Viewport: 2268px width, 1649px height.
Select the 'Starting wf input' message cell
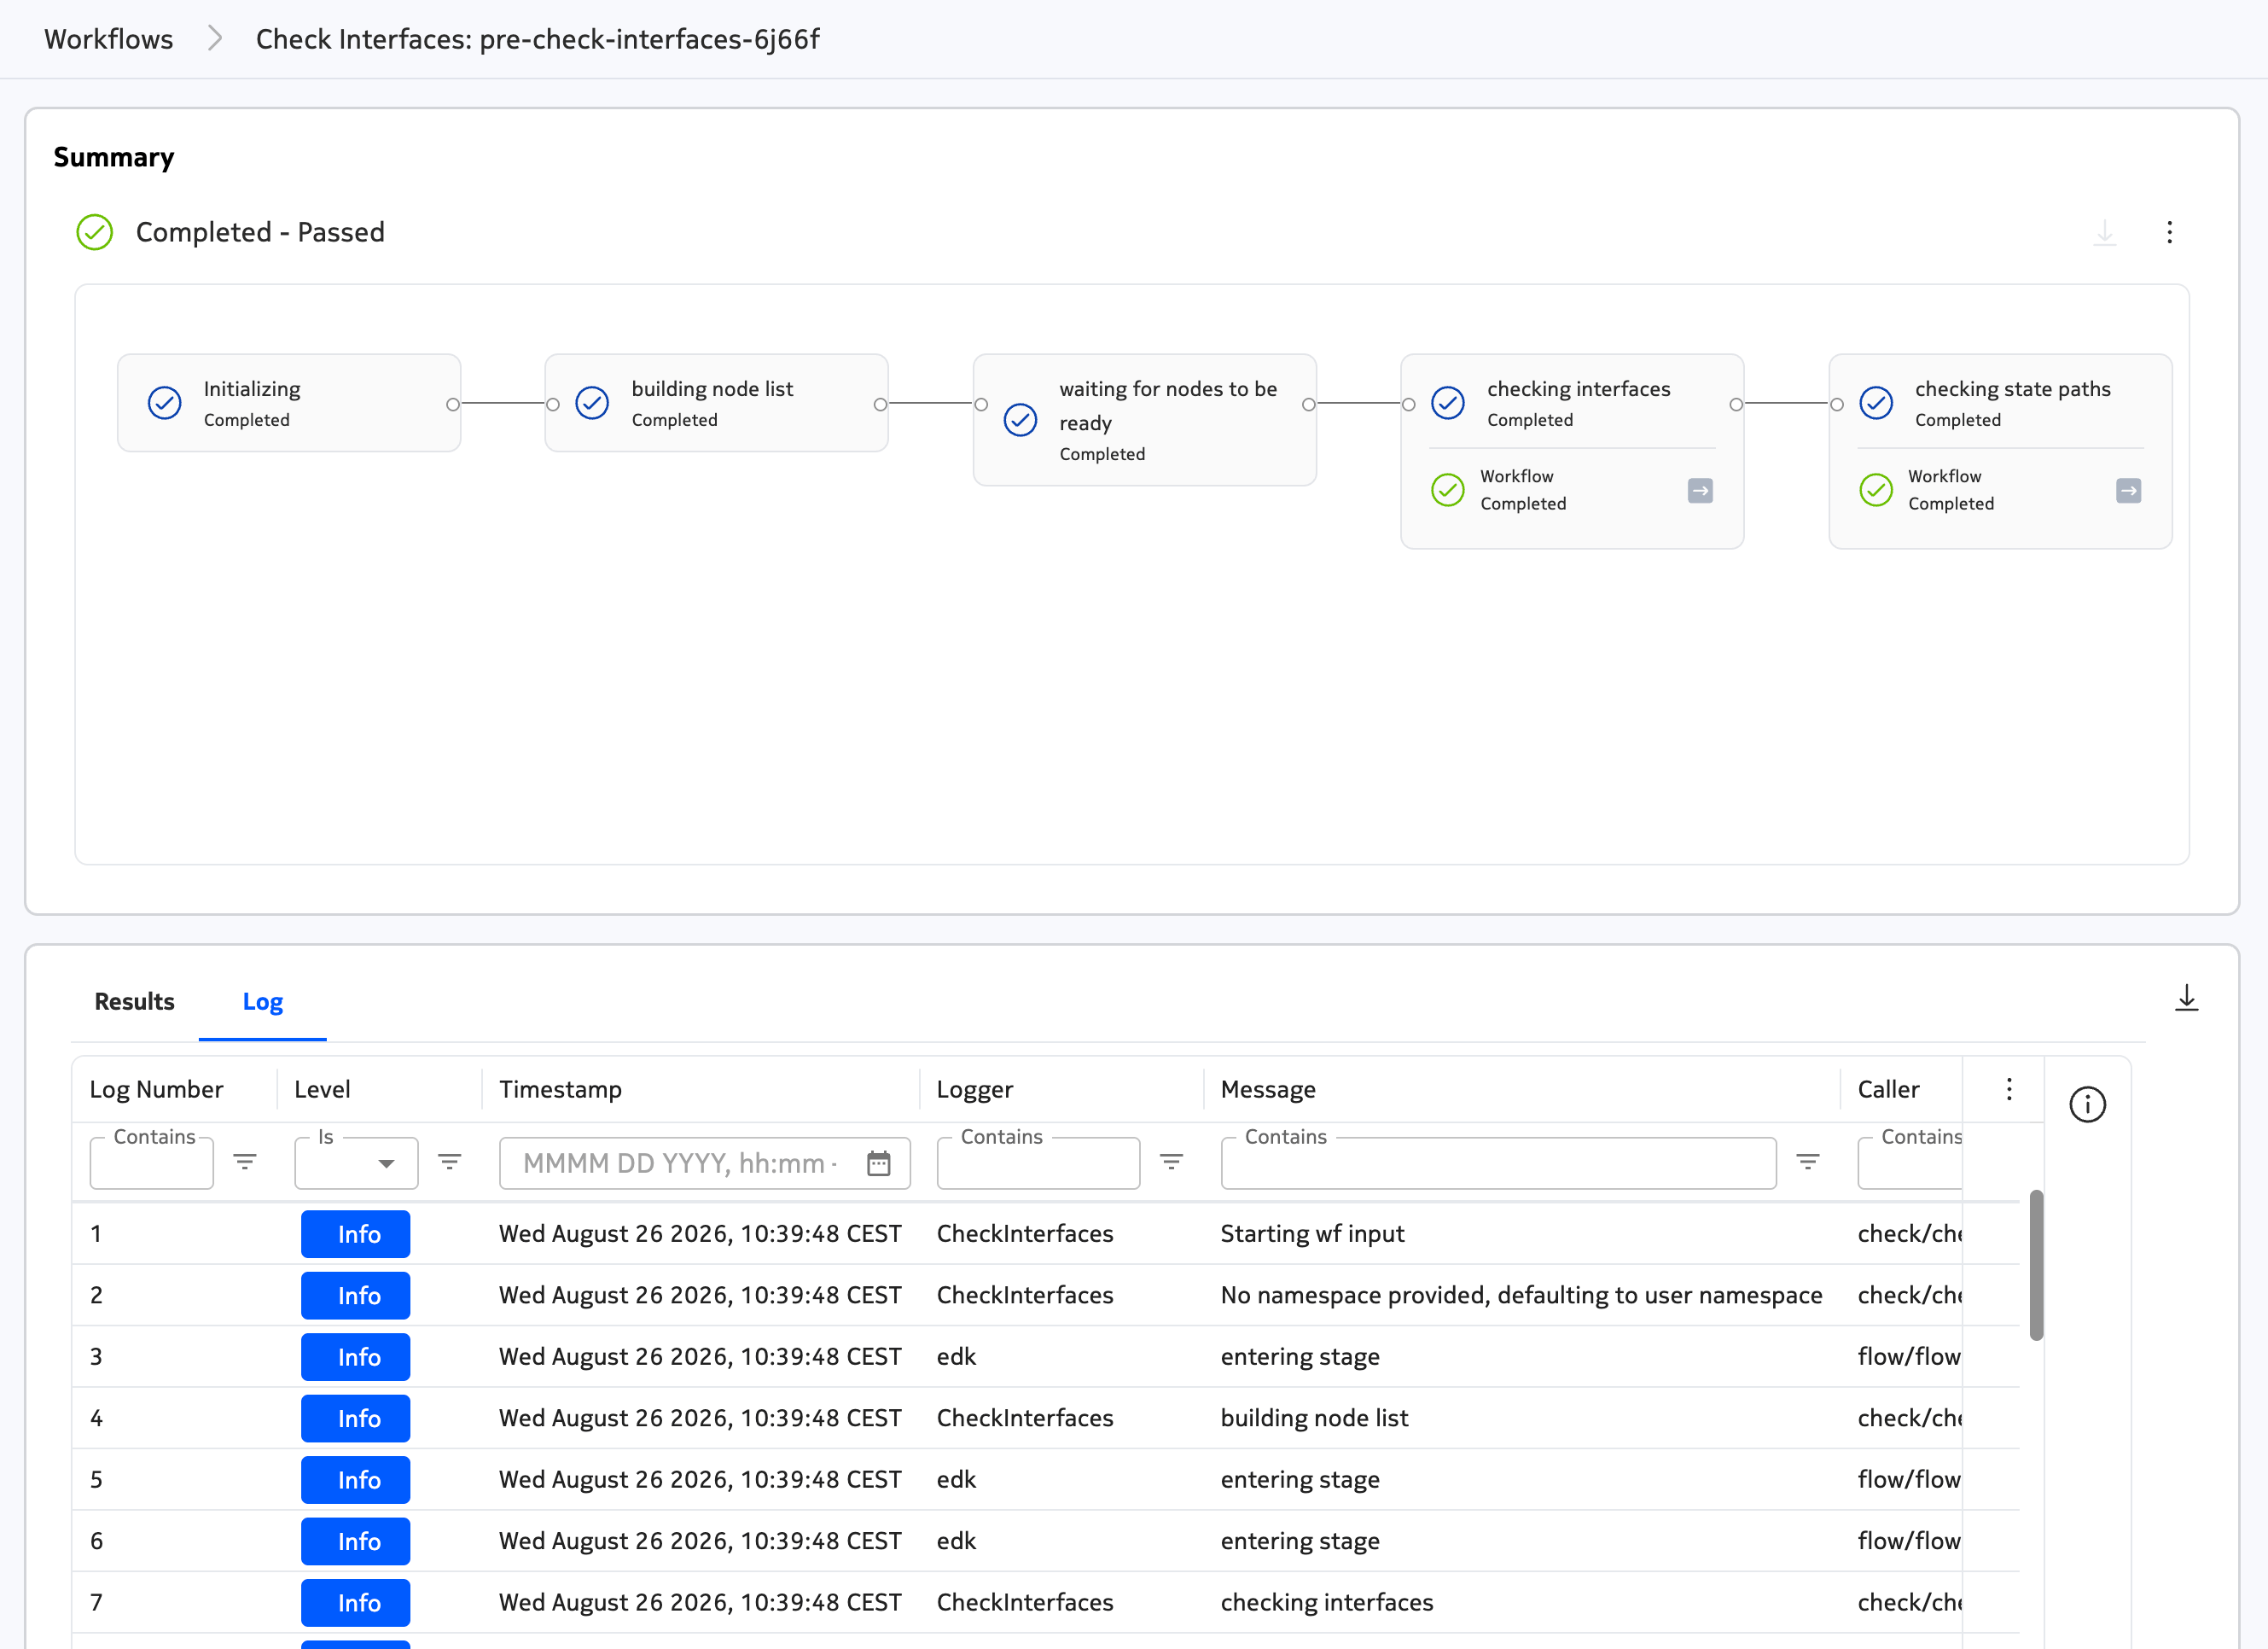tap(1312, 1234)
